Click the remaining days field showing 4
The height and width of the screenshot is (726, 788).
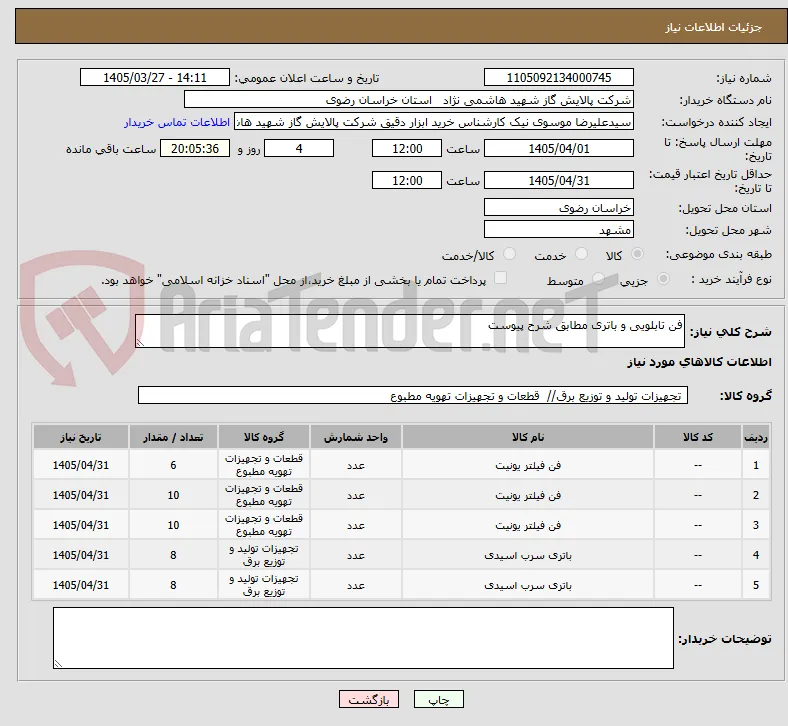(299, 148)
